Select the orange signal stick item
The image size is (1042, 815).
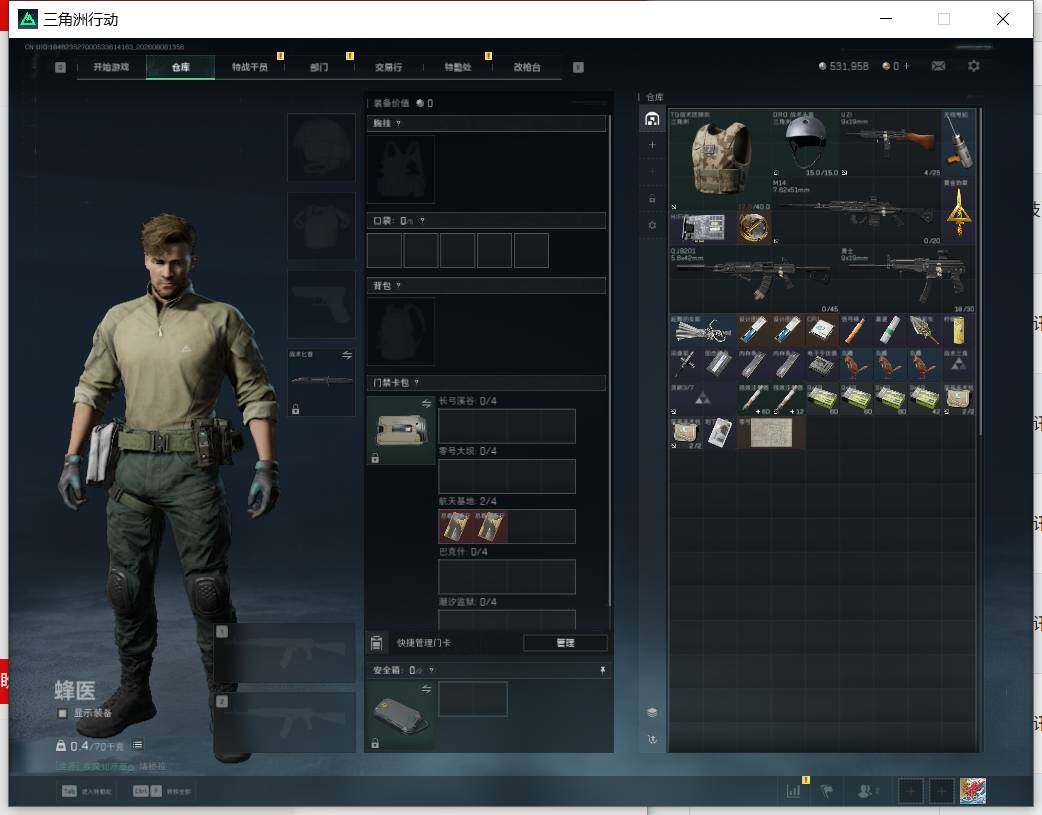click(x=856, y=330)
